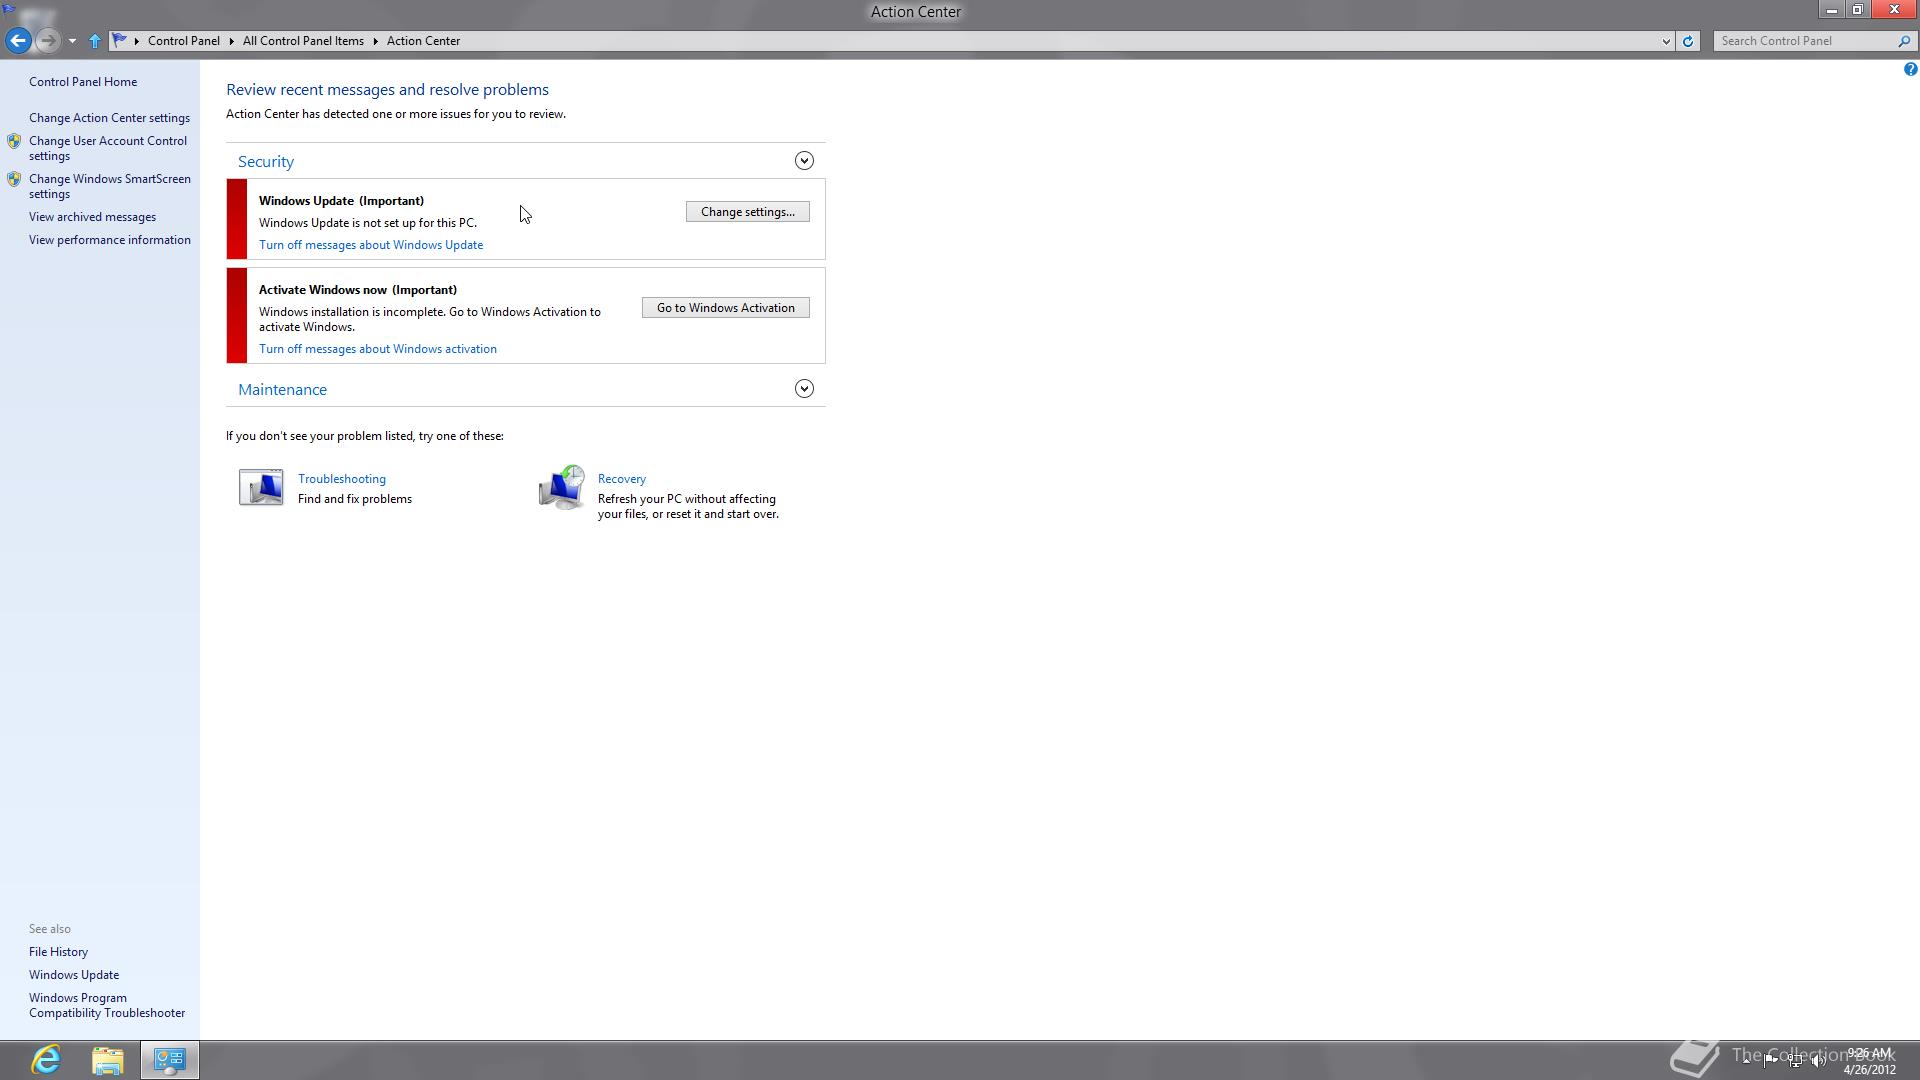Open Control Panel Home
Image resolution: width=1920 pixels, height=1080 pixels.
tap(83, 82)
